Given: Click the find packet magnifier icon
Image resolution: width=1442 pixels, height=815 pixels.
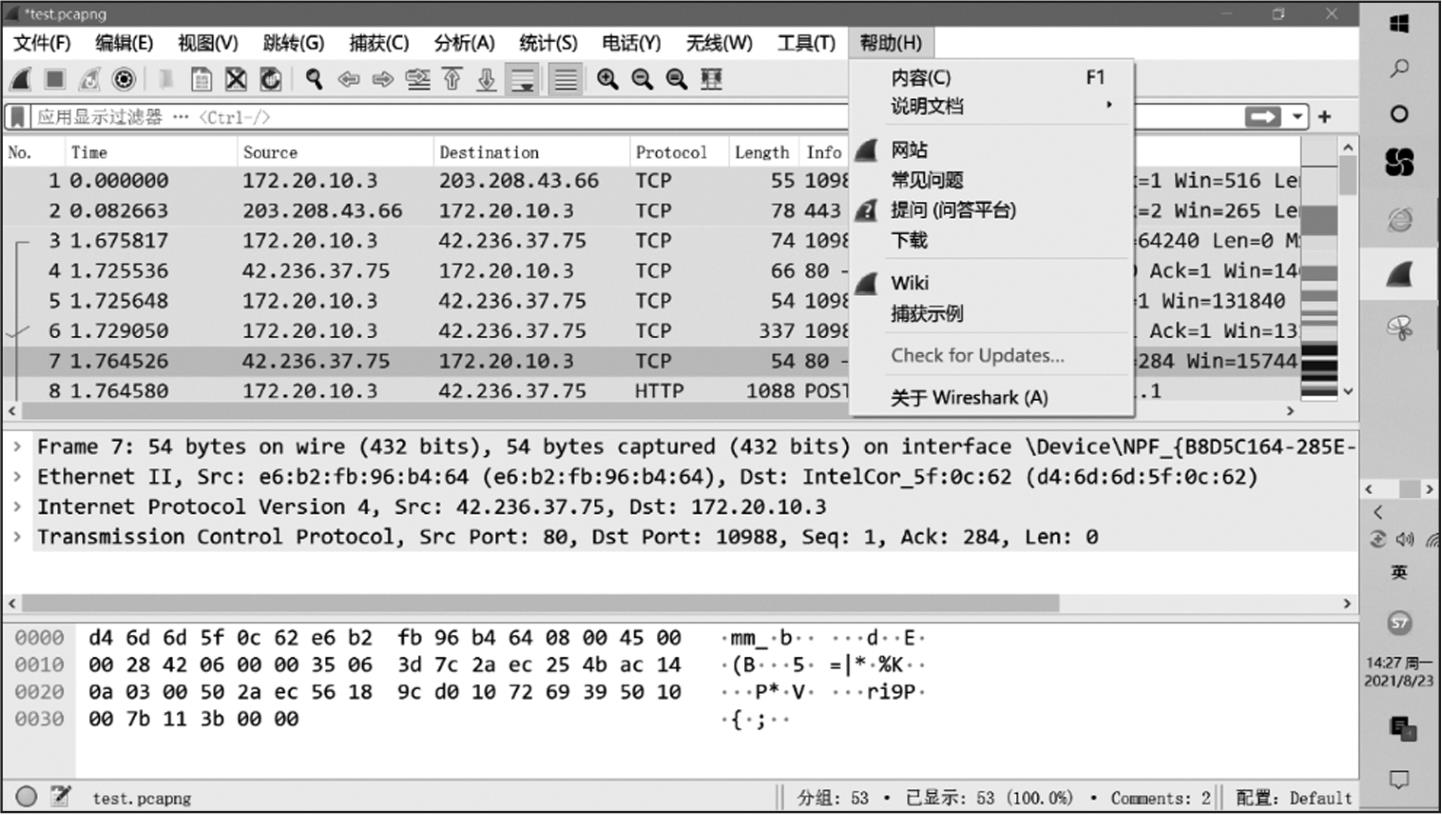Looking at the screenshot, I should (x=314, y=80).
